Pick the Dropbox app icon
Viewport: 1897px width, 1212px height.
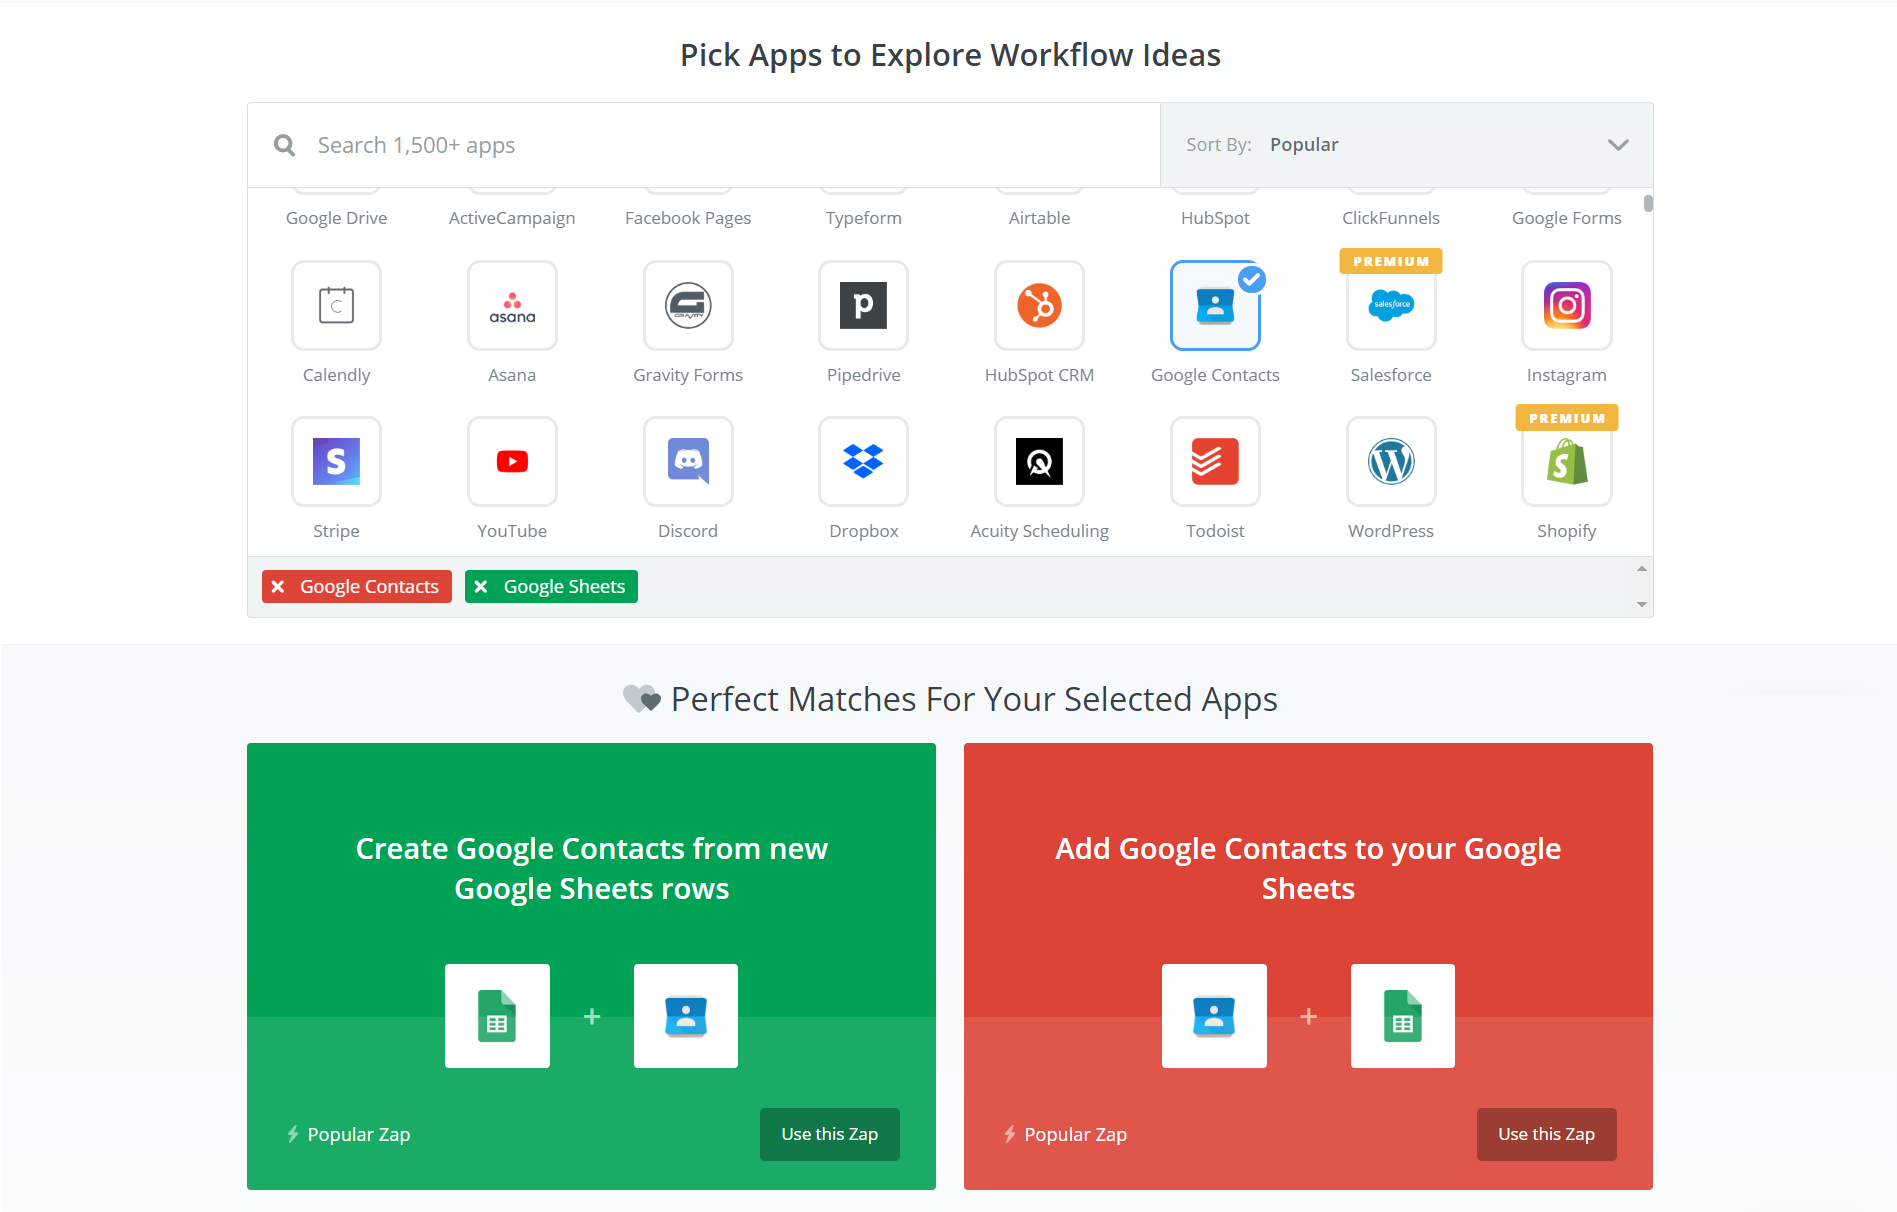863,461
